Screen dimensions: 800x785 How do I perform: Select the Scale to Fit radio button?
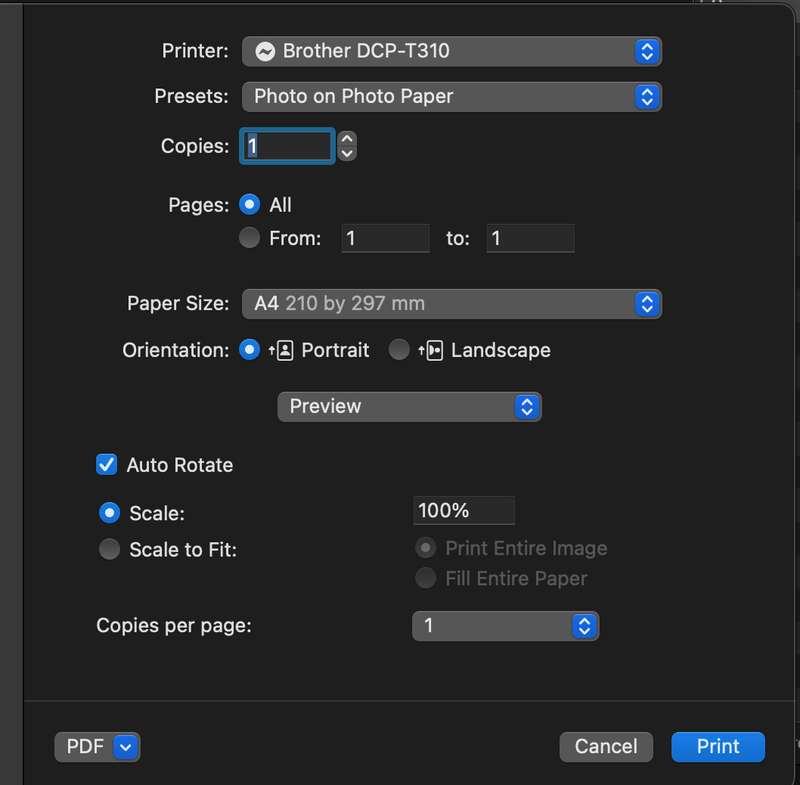pyautogui.click(x=109, y=549)
